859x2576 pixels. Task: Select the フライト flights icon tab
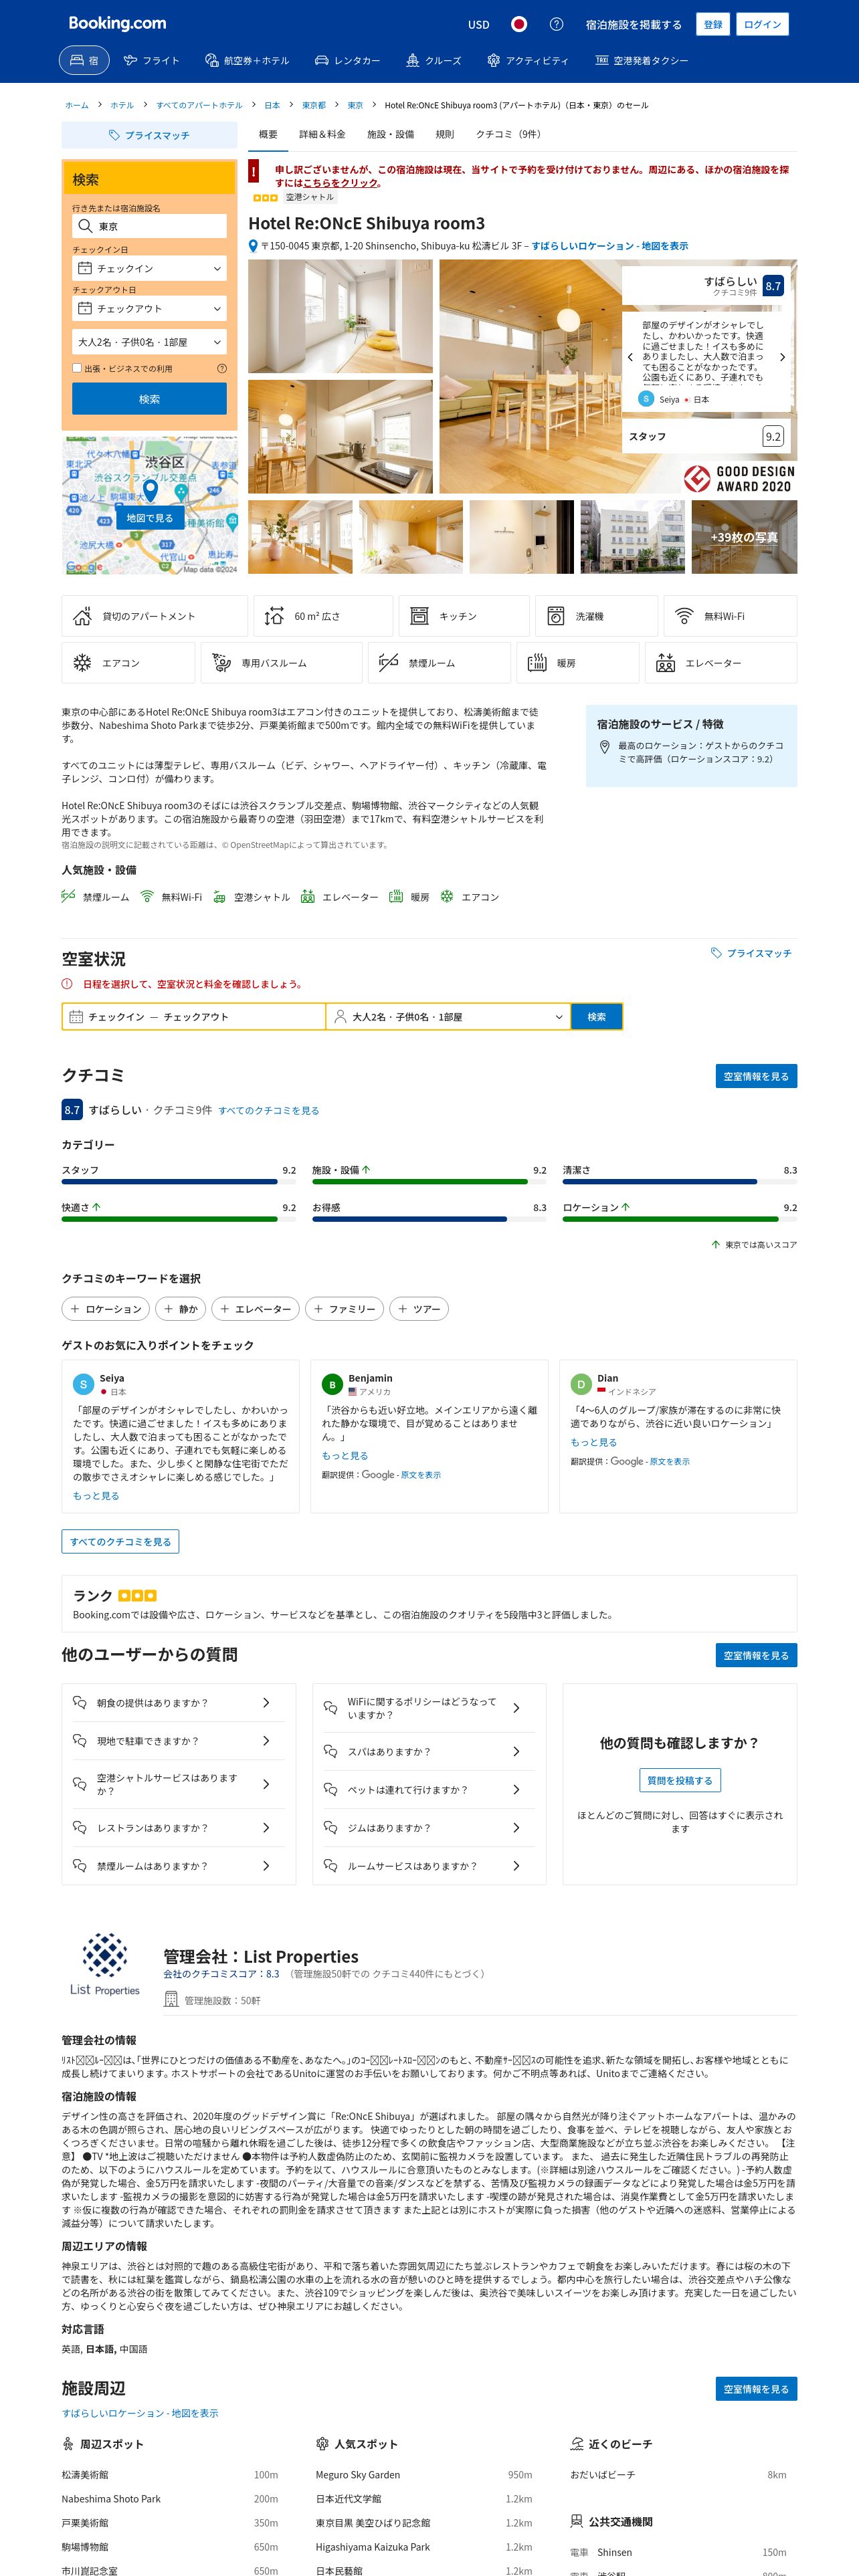[x=152, y=61]
